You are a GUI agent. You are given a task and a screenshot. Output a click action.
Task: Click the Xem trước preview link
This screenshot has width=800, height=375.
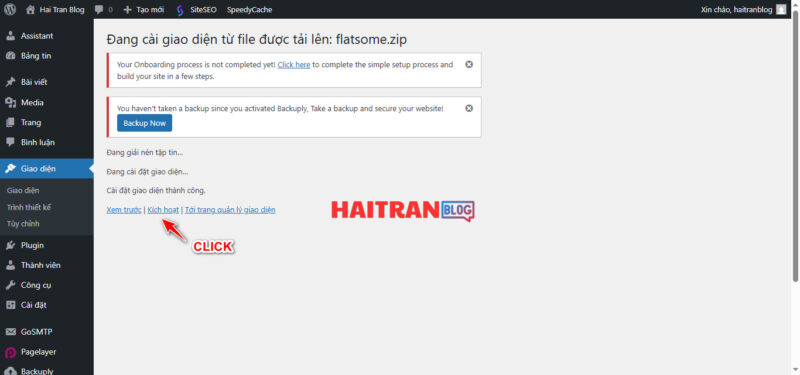124,210
